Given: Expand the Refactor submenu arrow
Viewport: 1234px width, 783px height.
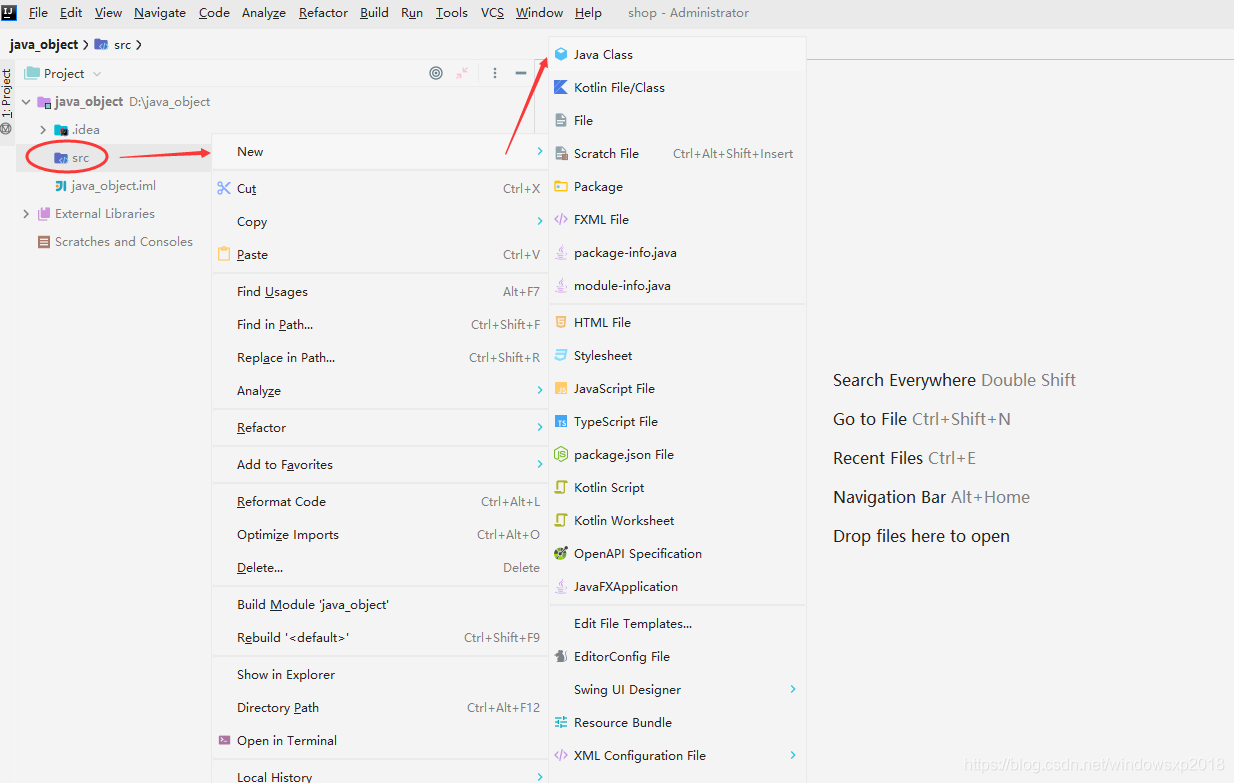Looking at the screenshot, I should point(540,427).
